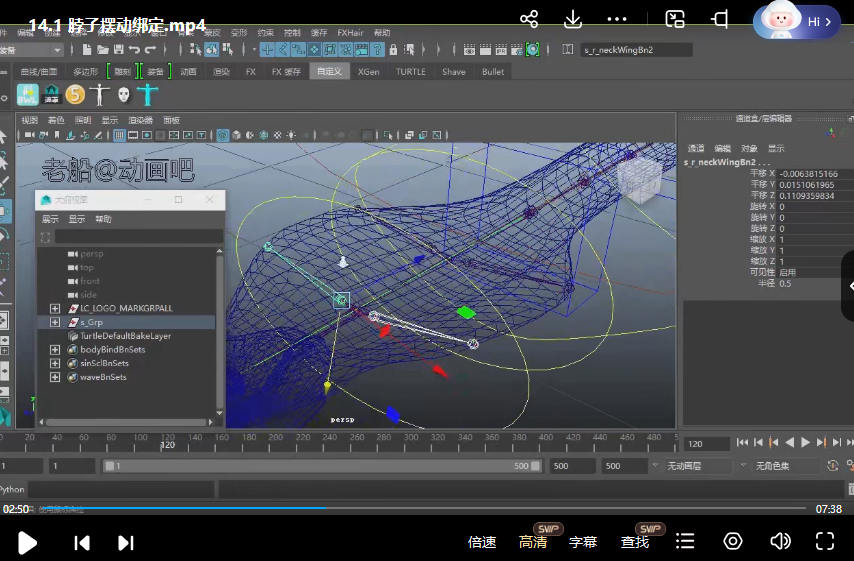Click the cyan T-pose figure shelf icon
Viewport: 854px width, 561px height.
[148, 94]
